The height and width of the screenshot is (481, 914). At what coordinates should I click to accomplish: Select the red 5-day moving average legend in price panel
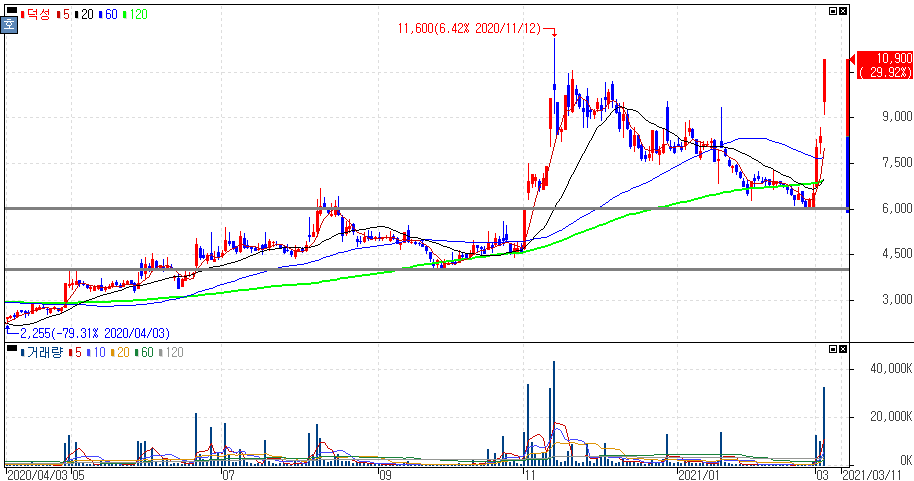(x=64, y=15)
